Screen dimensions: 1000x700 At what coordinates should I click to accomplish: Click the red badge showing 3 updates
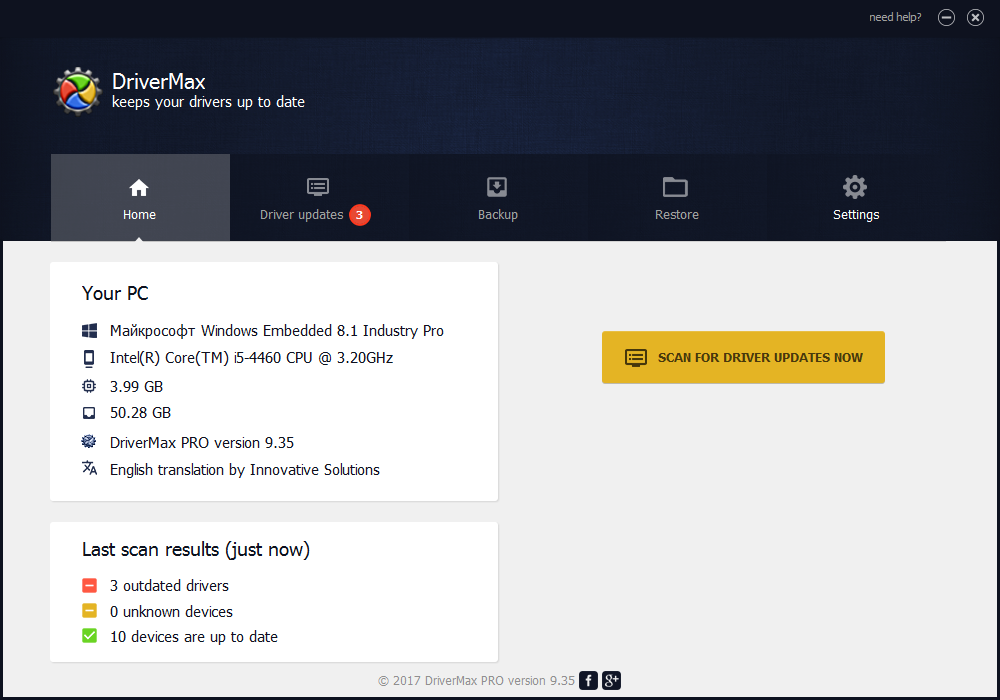(x=360, y=215)
